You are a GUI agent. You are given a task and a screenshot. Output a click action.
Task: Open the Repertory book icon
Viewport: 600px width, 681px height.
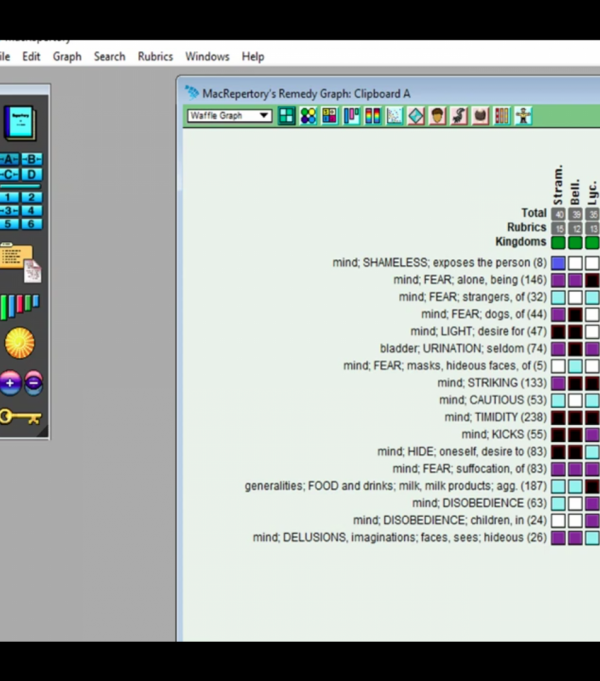click(20, 123)
